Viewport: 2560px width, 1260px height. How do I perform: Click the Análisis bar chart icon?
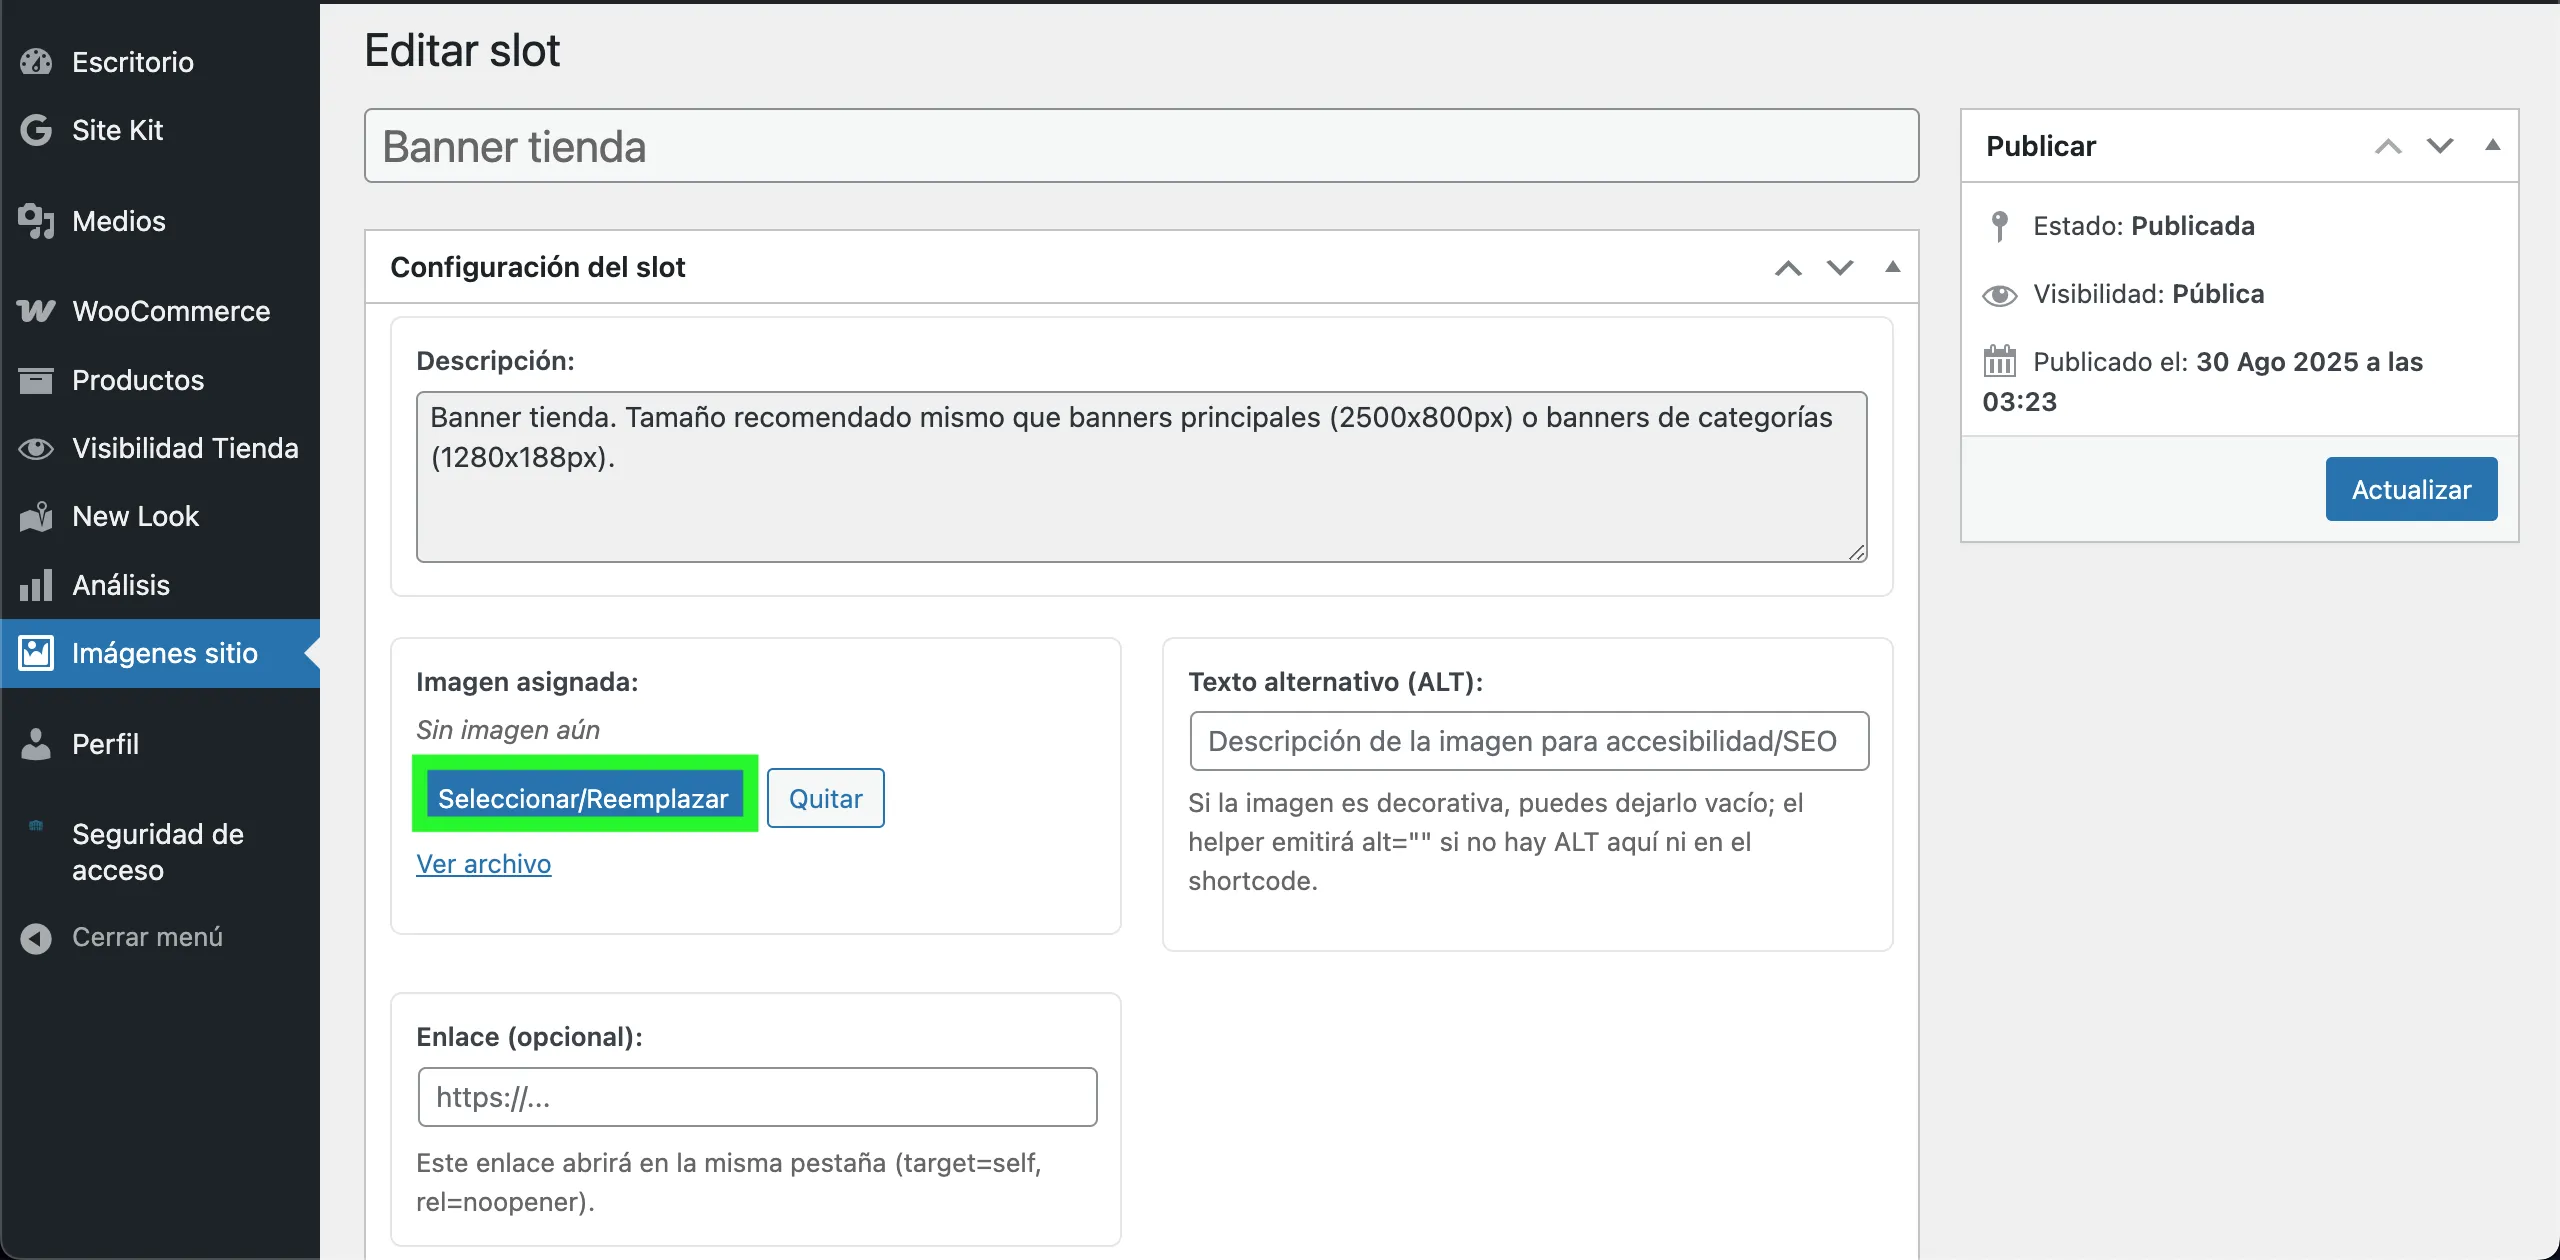(36, 585)
